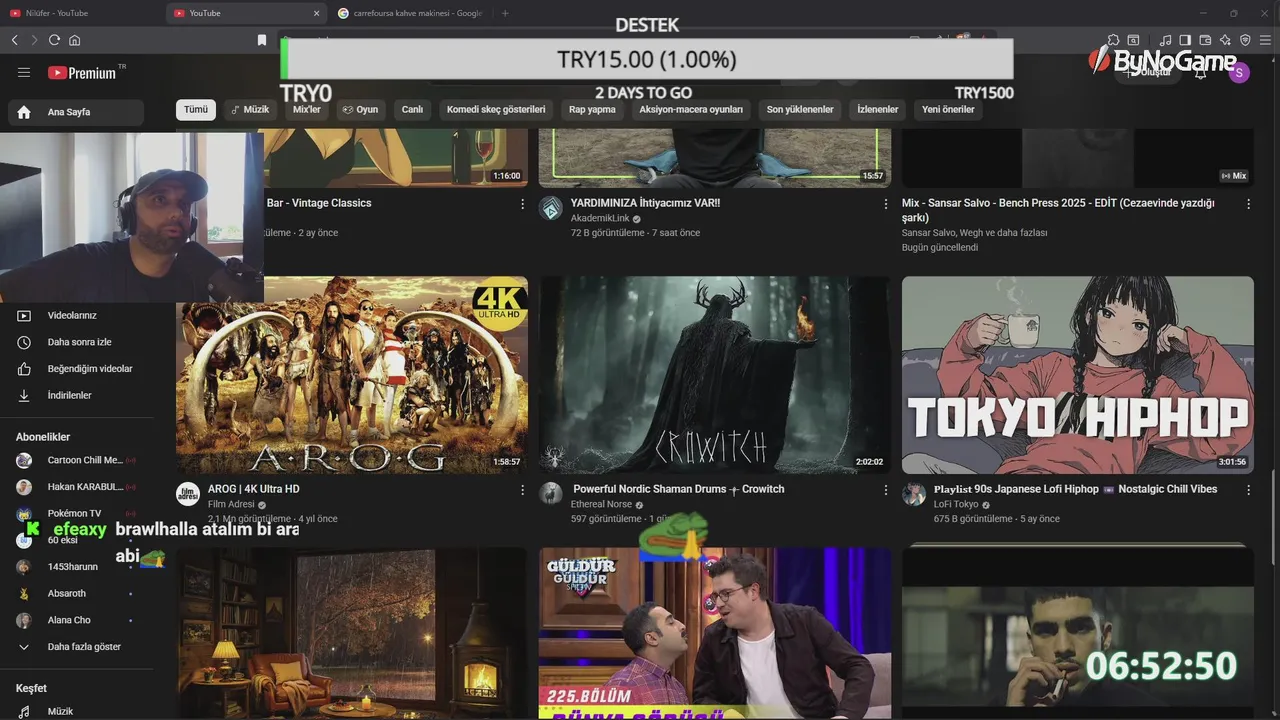The width and height of the screenshot is (1280, 720).
Task: Go to Ana Sayfa in sidebar
Action: click(x=76, y=112)
